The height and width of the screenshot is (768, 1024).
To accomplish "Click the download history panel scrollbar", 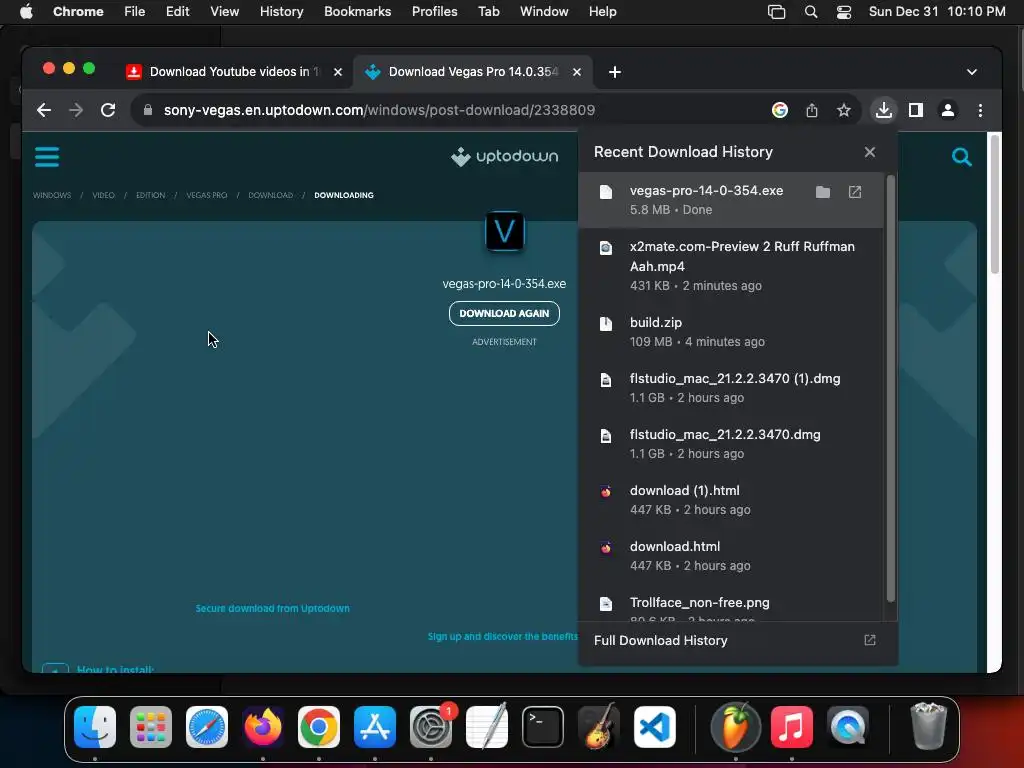I will (x=890, y=389).
